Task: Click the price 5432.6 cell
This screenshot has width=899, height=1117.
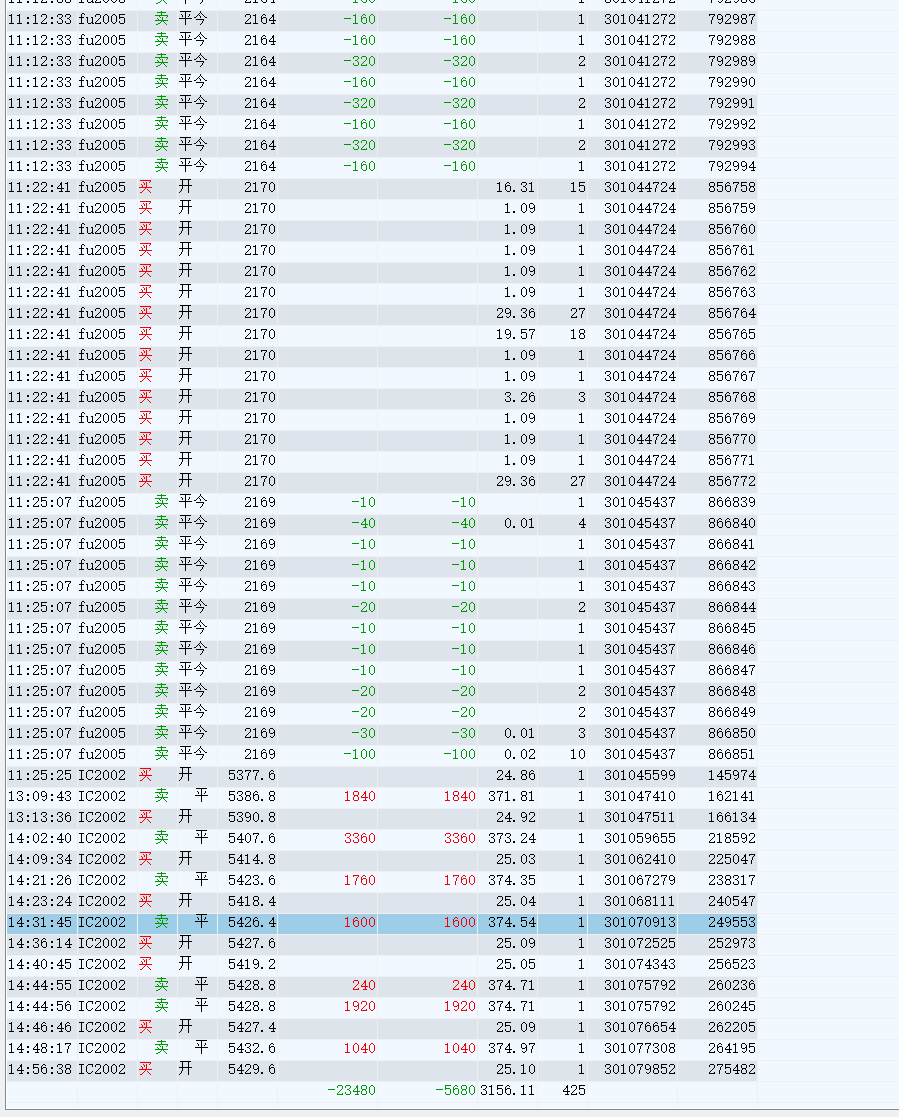Action: tap(252, 1048)
